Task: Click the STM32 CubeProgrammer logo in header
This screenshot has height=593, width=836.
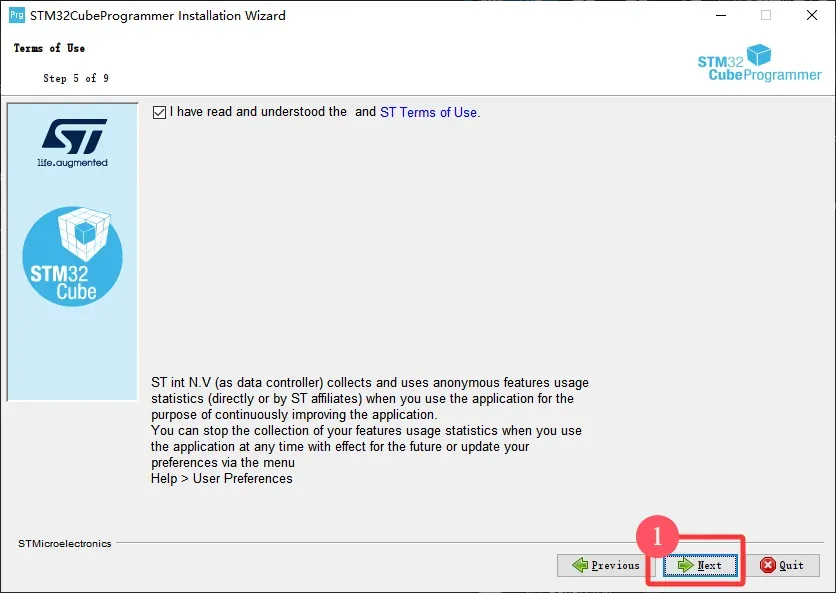Action: click(x=759, y=63)
